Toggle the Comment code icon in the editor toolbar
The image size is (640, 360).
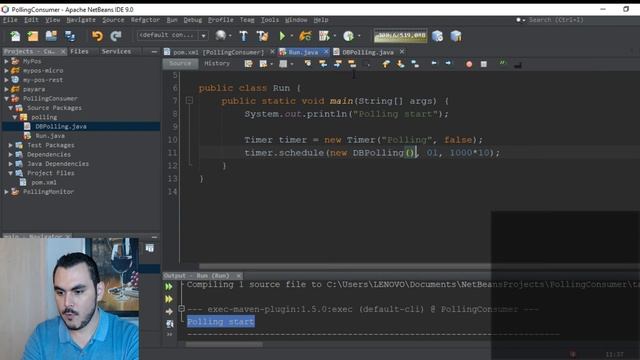[502, 63]
